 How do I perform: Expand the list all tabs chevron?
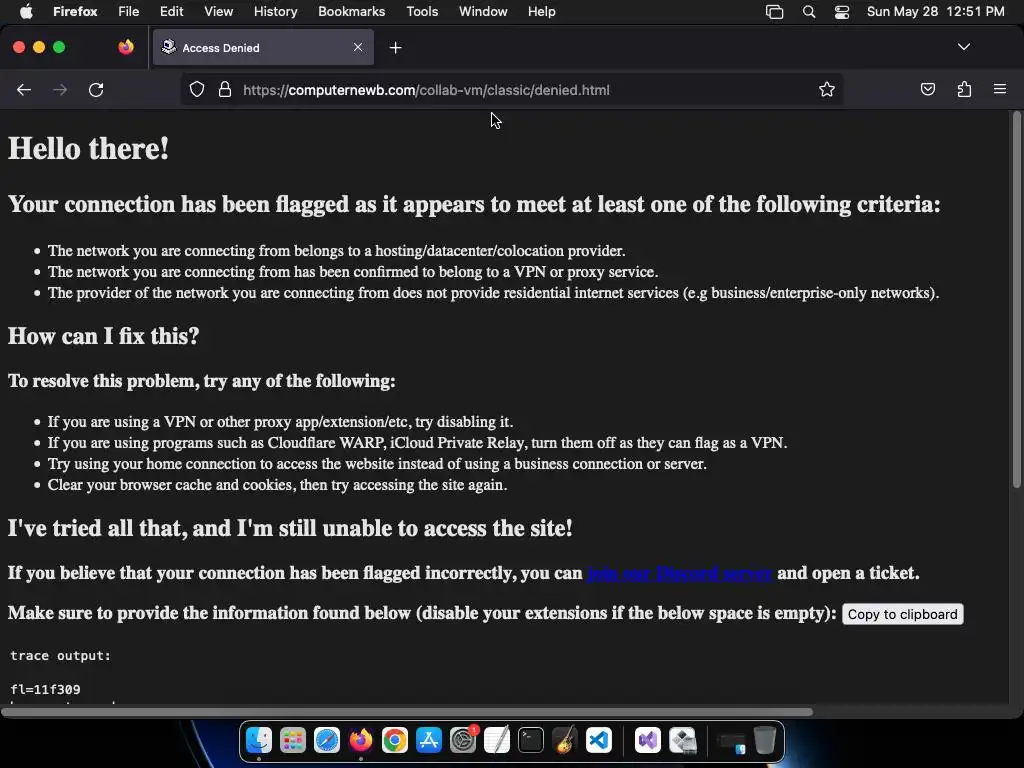(x=964, y=47)
